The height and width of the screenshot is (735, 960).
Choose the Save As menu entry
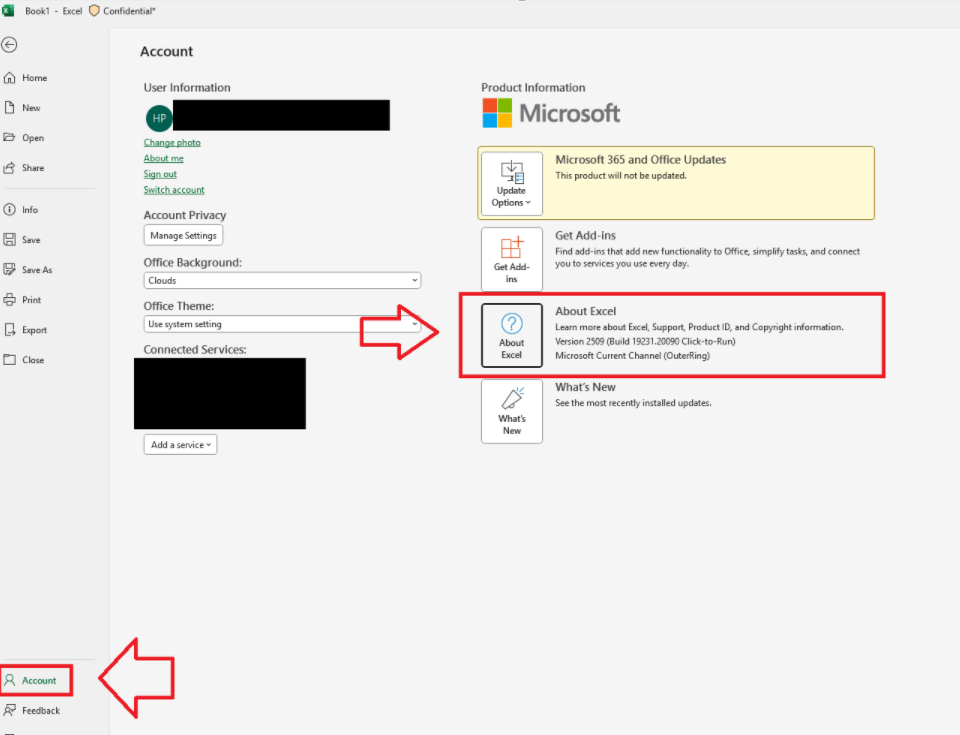click(37, 270)
